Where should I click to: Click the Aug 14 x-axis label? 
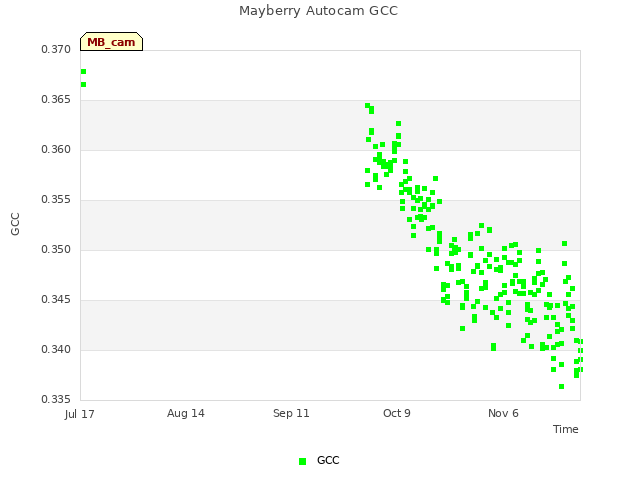click(x=186, y=413)
